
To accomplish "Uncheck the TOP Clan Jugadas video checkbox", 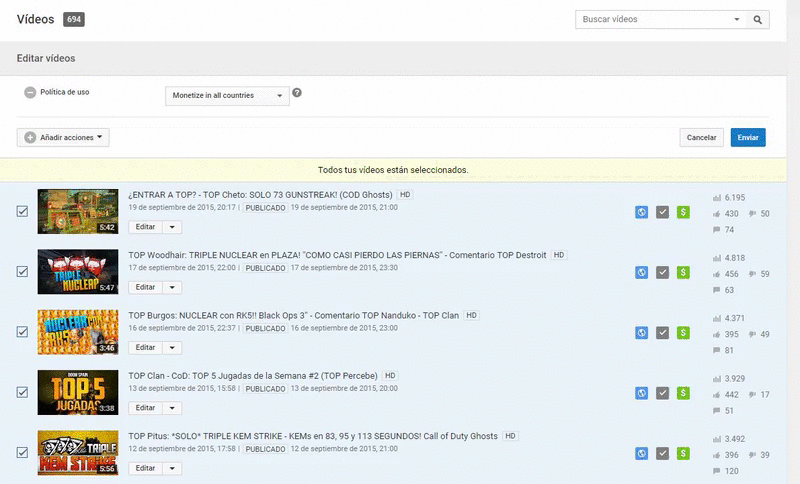I will click(22, 392).
